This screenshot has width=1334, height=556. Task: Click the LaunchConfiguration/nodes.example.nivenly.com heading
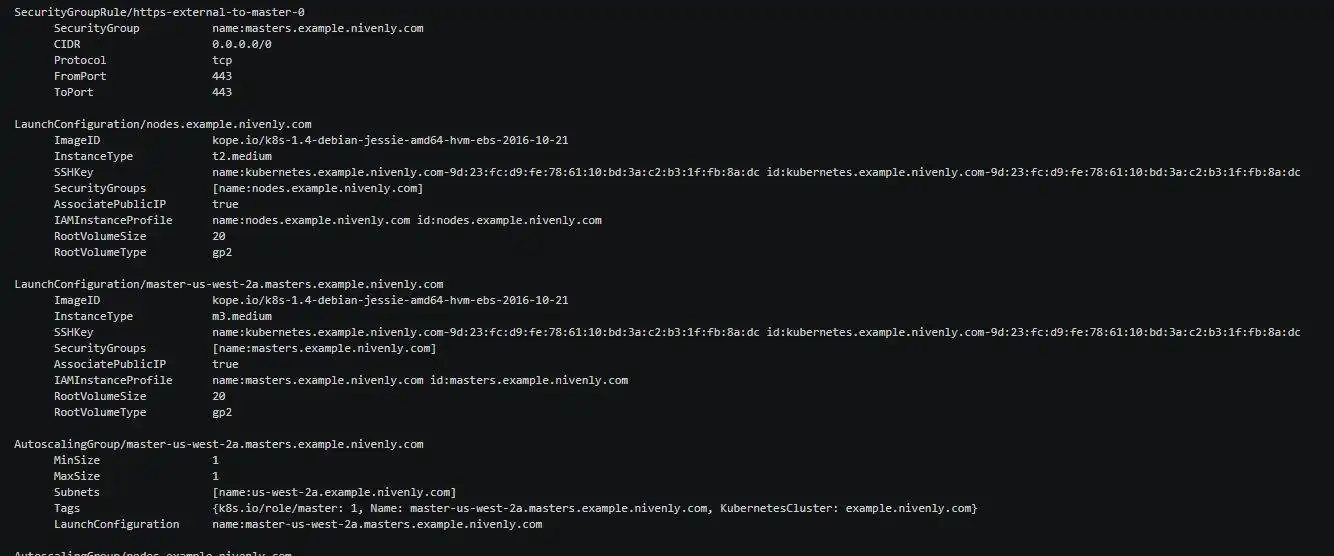(162, 124)
